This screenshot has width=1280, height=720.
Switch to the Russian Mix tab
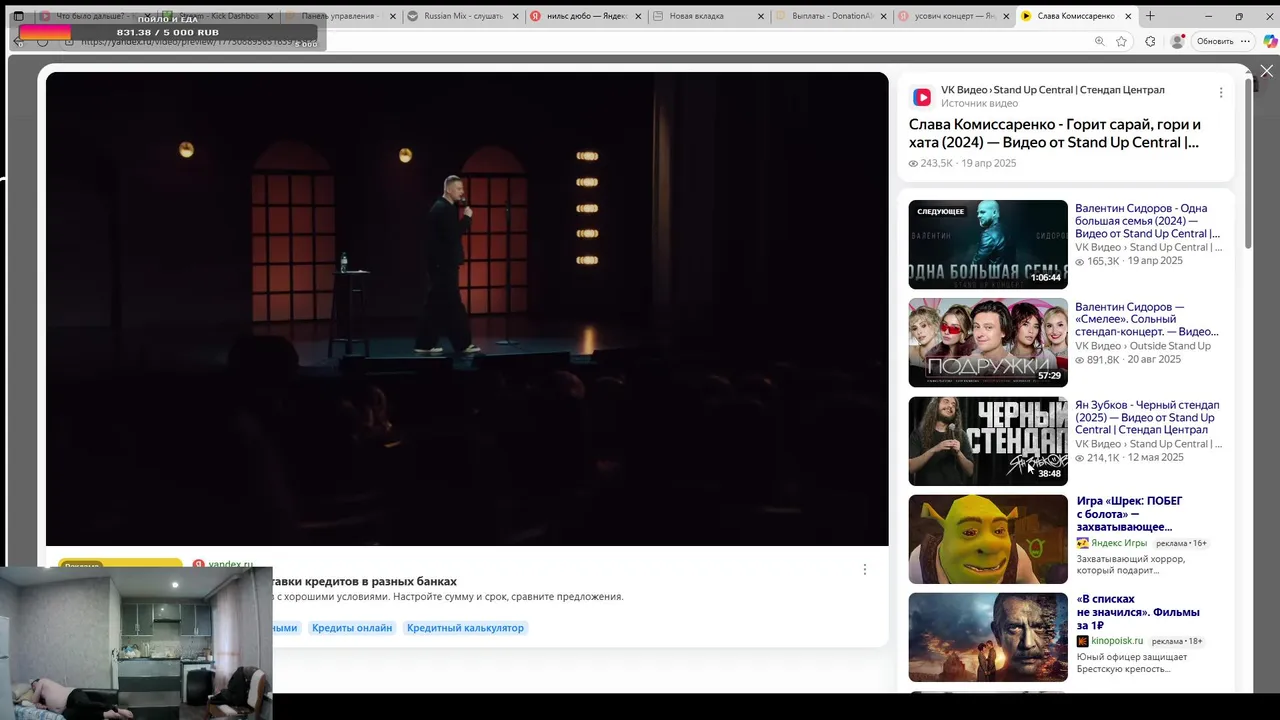coord(462,16)
